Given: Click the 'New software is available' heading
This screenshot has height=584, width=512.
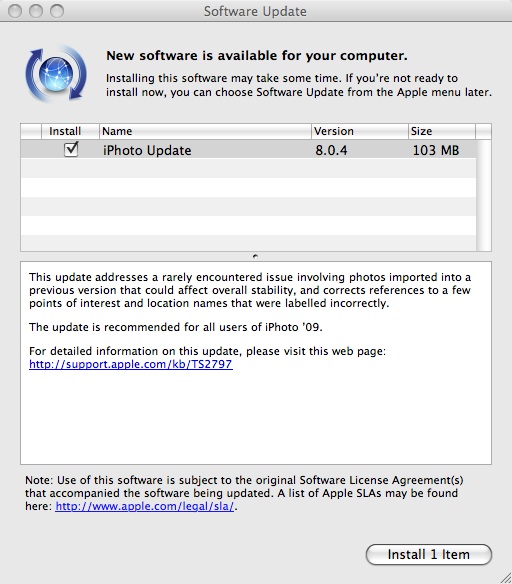Looking at the screenshot, I should (x=257, y=55).
